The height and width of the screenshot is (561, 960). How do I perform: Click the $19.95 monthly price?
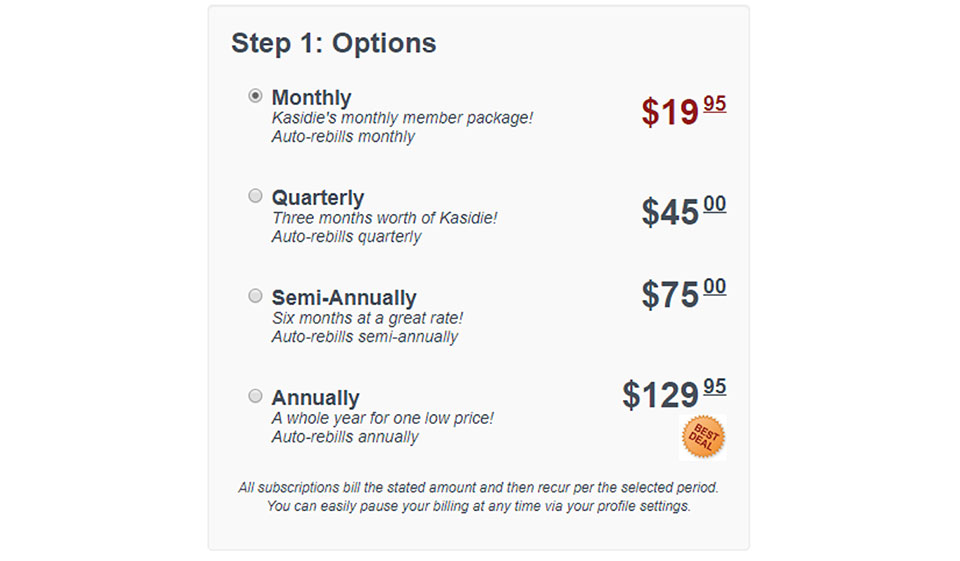point(683,111)
